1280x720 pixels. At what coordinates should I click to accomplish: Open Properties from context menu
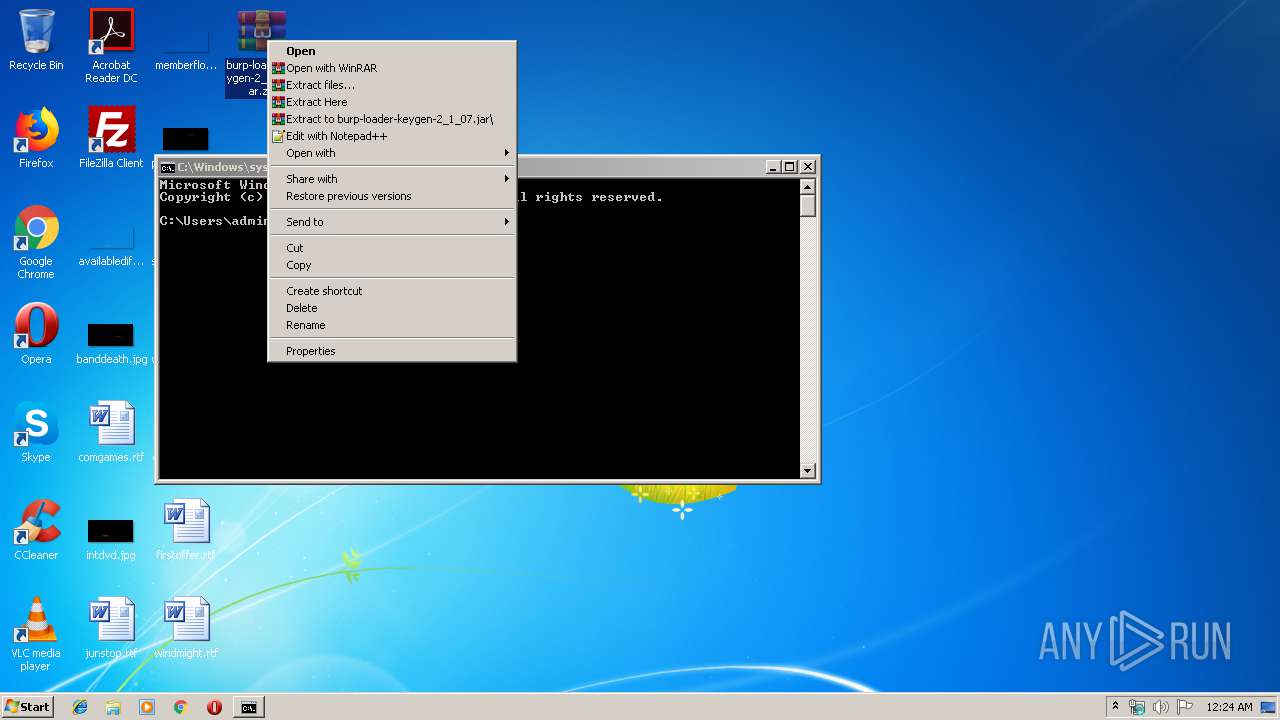[x=392, y=351]
